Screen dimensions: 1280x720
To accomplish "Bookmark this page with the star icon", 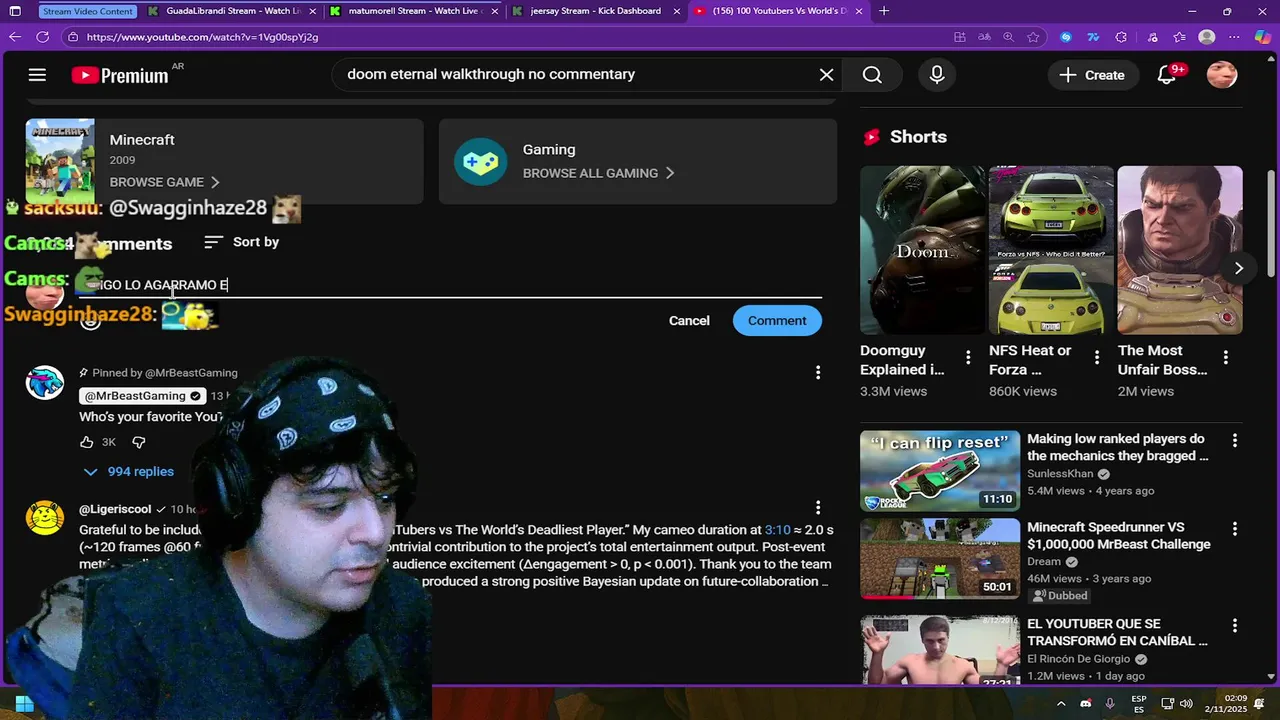I will point(1033,37).
